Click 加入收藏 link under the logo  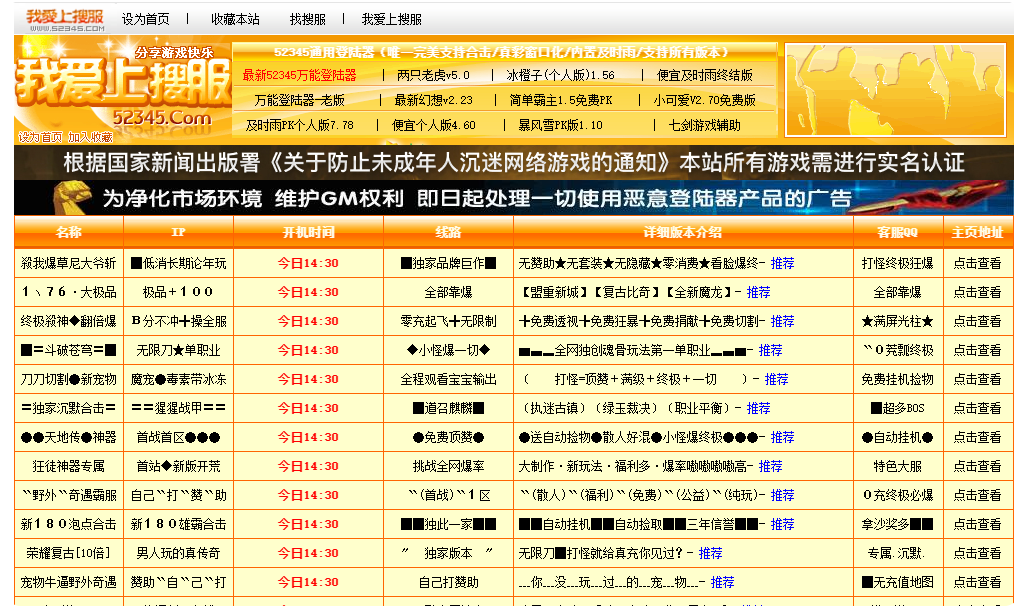(x=90, y=138)
